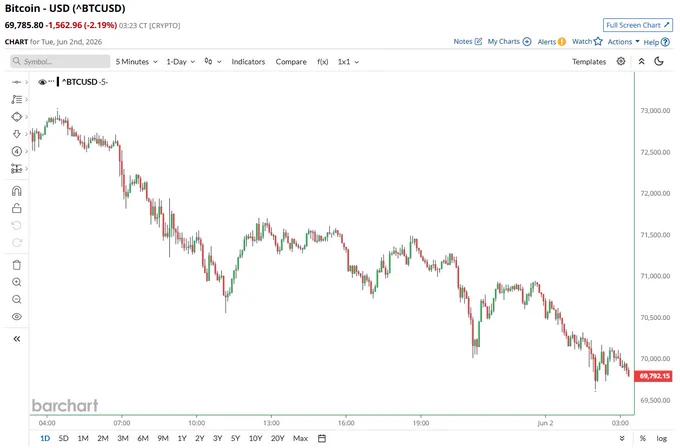
Task: Select the 2Y range
Action: coord(199,438)
